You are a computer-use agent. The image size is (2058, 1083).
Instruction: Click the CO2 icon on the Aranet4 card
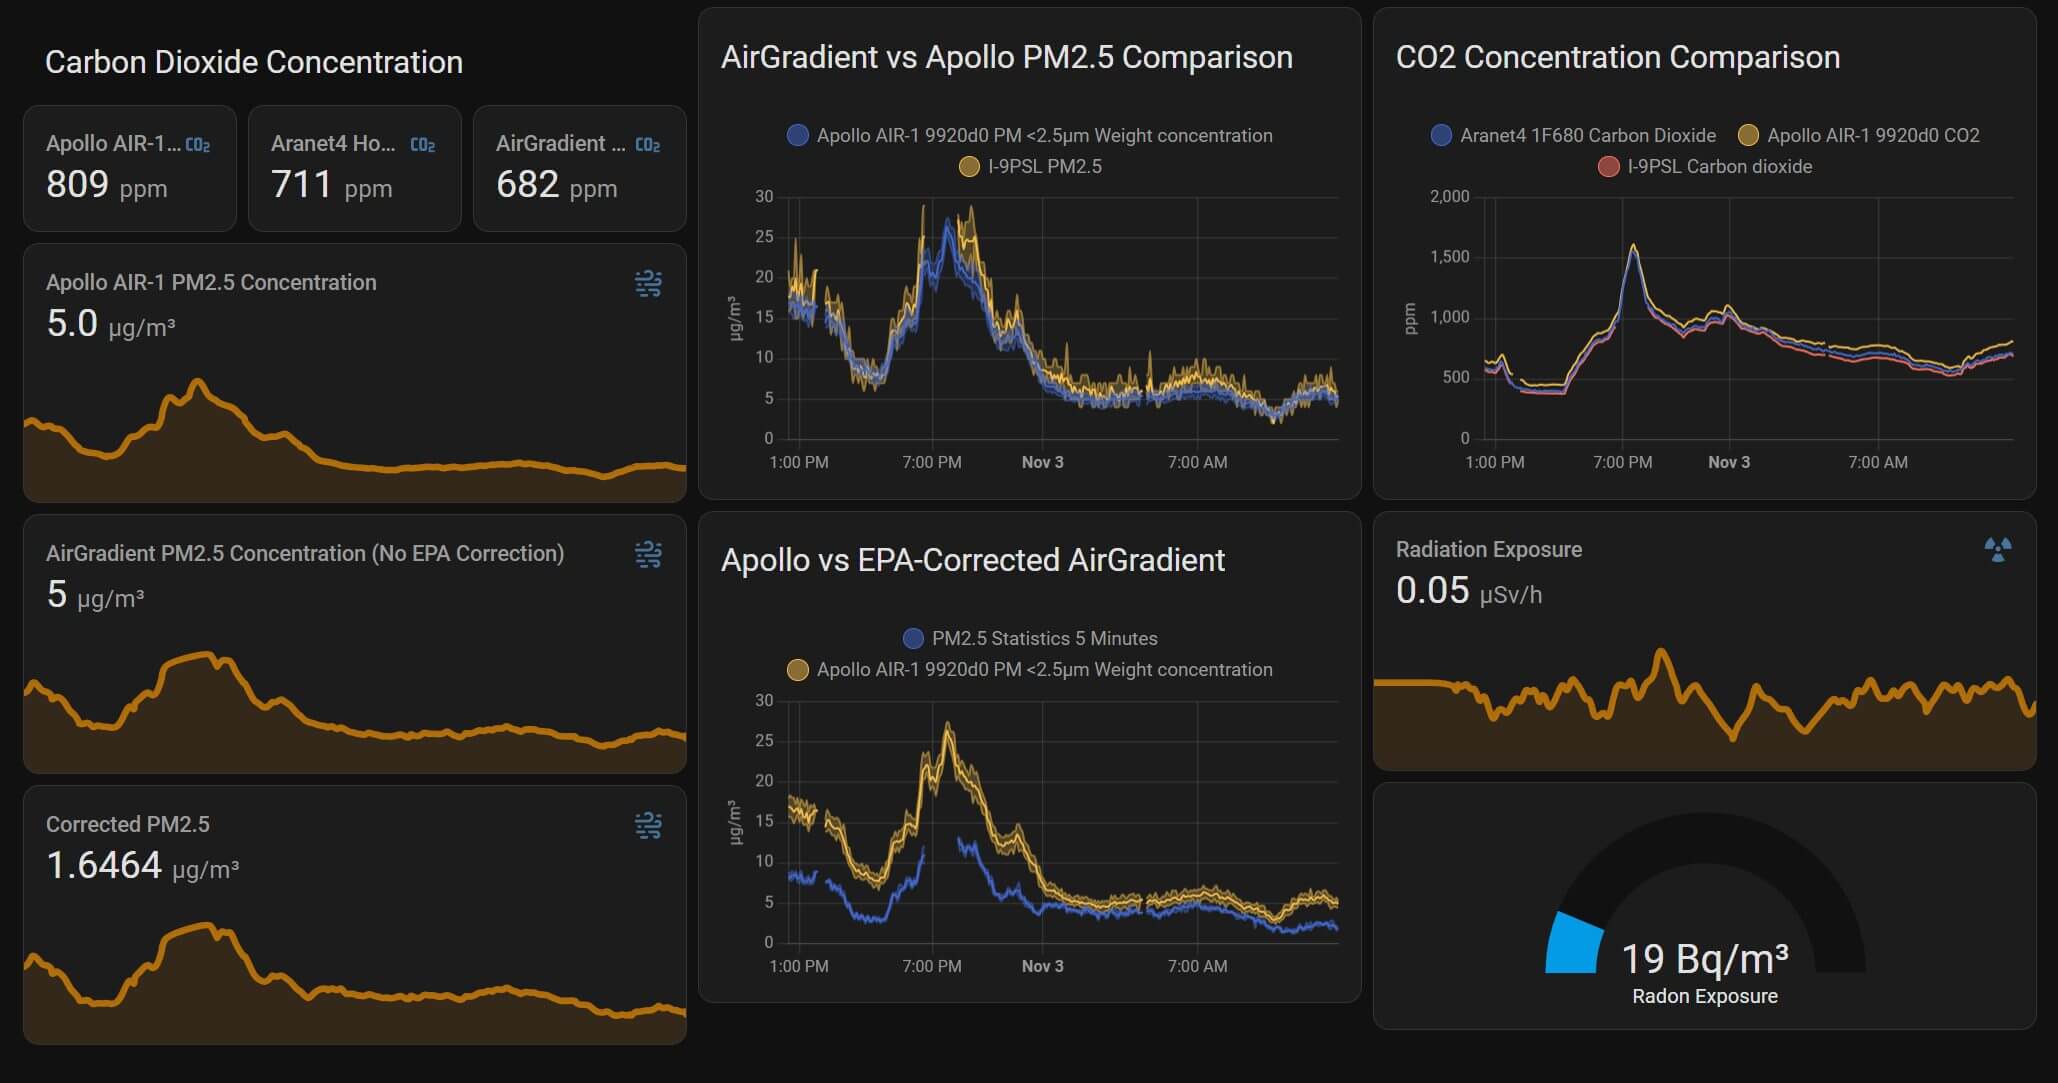click(423, 145)
